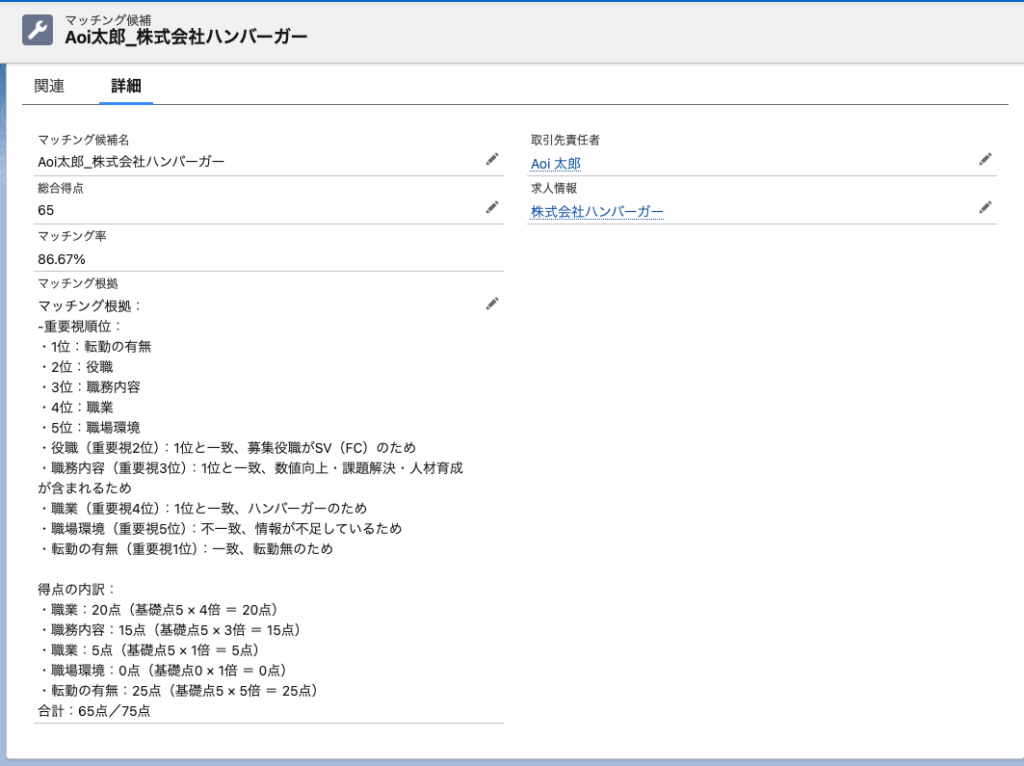Viewport: 1024px width, 766px height.
Task: Click the edit pencil for 求人情報
Action: click(x=985, y=207)
